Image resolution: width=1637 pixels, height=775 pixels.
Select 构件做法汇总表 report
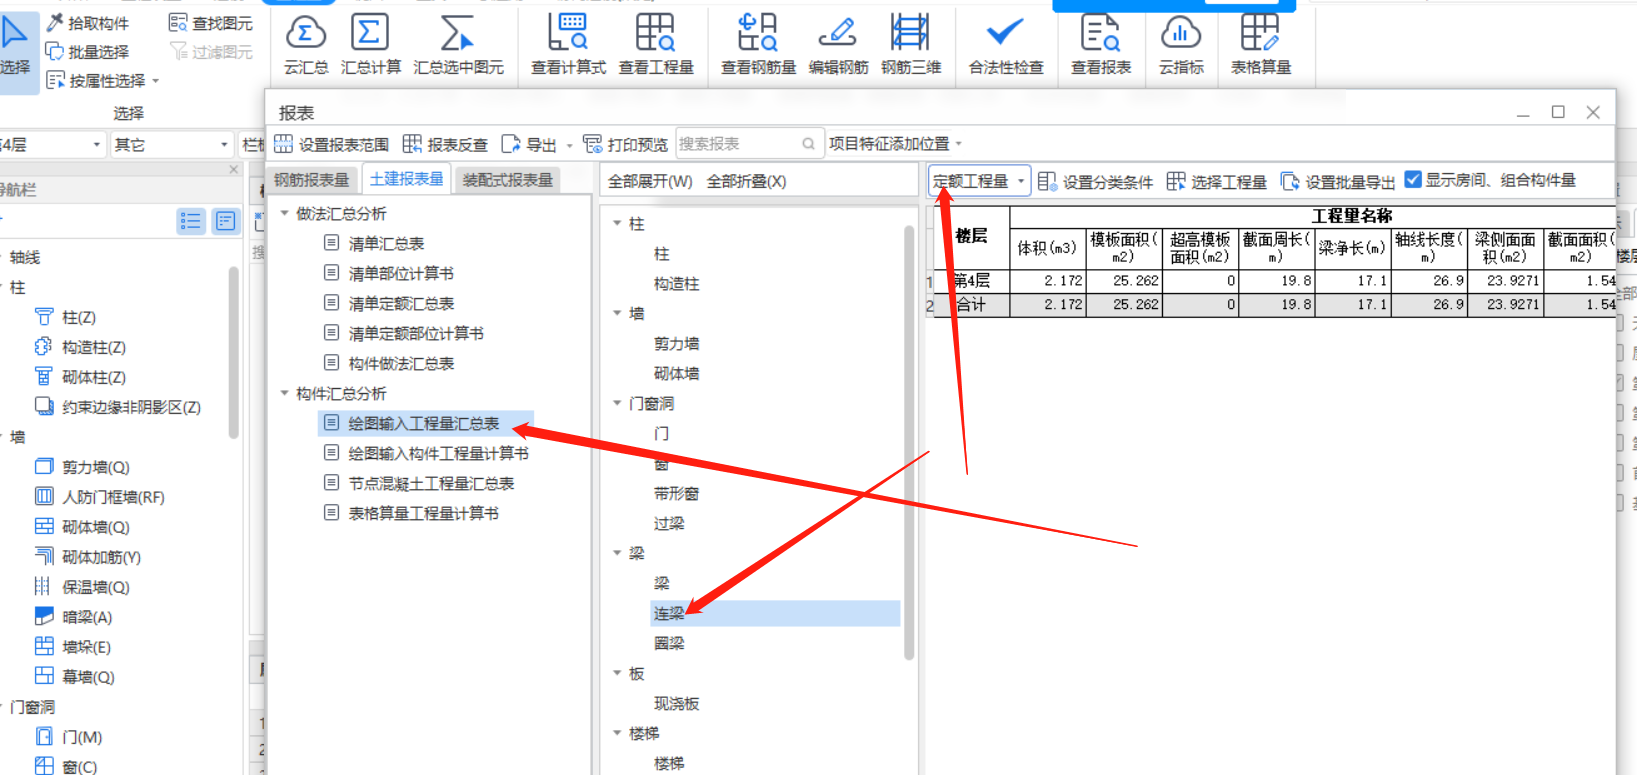[401, 363]
